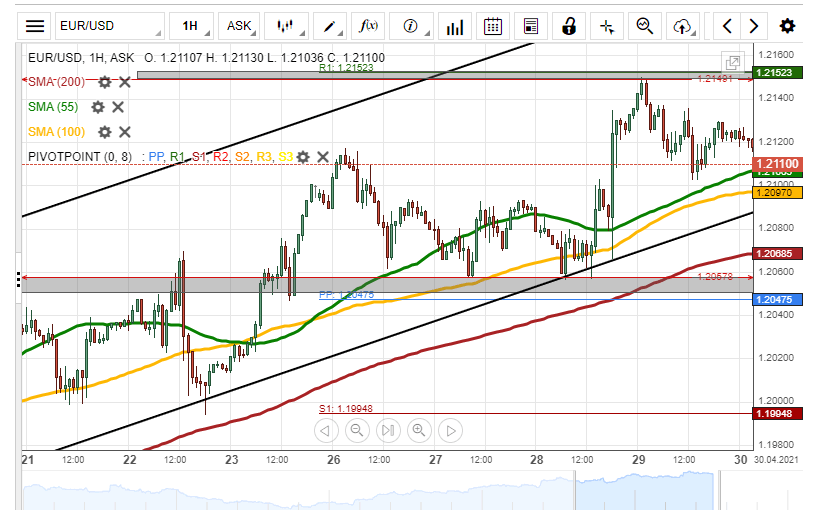Open the calendar date picker icon

click(492, 26)
